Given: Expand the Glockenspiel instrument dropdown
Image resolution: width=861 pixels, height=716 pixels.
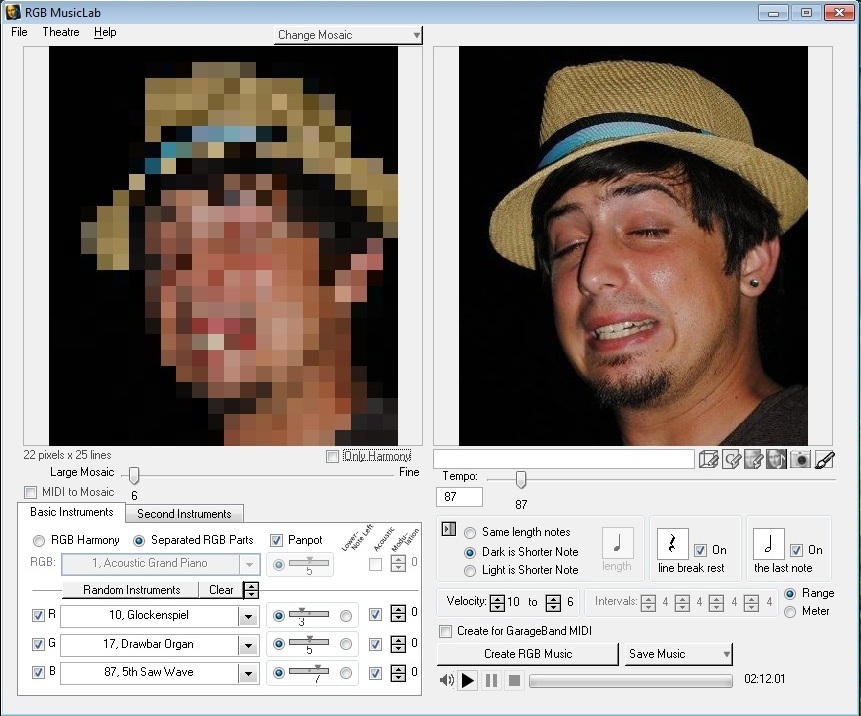Looking at the screenshot, I should 248,616.
